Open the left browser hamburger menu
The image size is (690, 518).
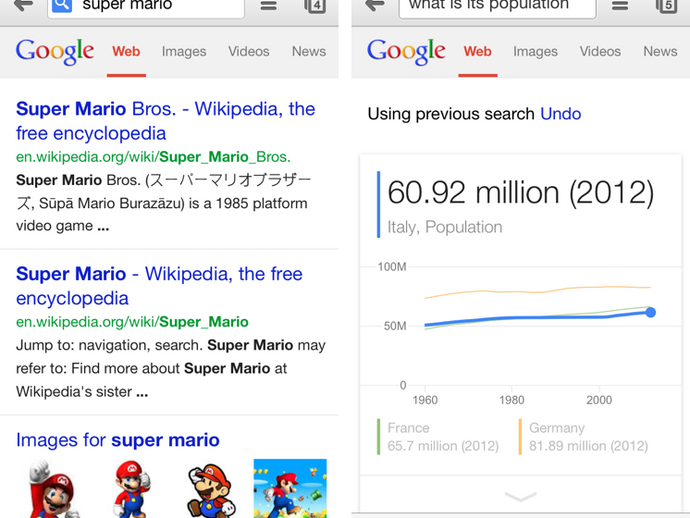[x=269, y=6]
